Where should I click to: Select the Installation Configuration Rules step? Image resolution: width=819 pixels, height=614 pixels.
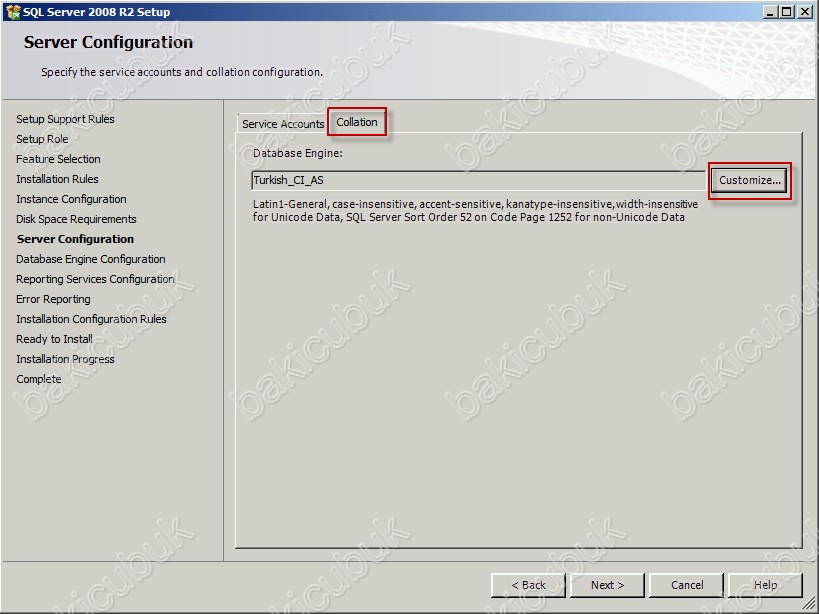pyautogui.click(x=91, y=319)
